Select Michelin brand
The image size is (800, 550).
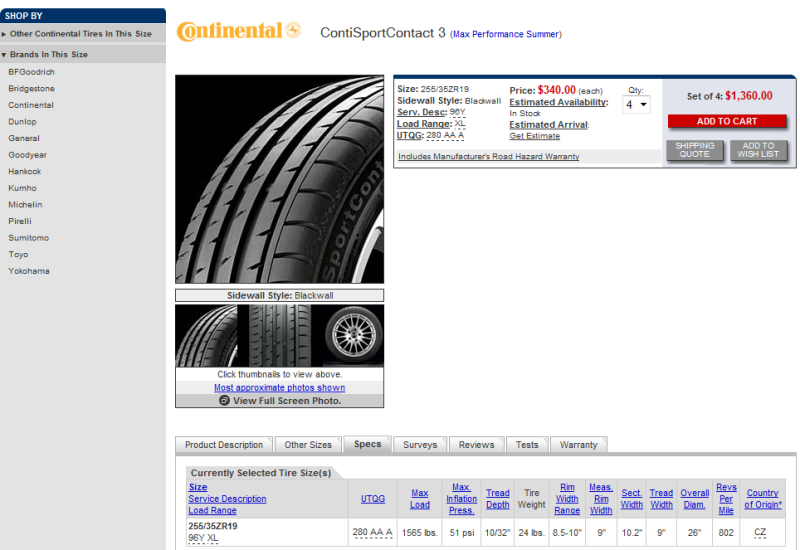tap(25, 205)
